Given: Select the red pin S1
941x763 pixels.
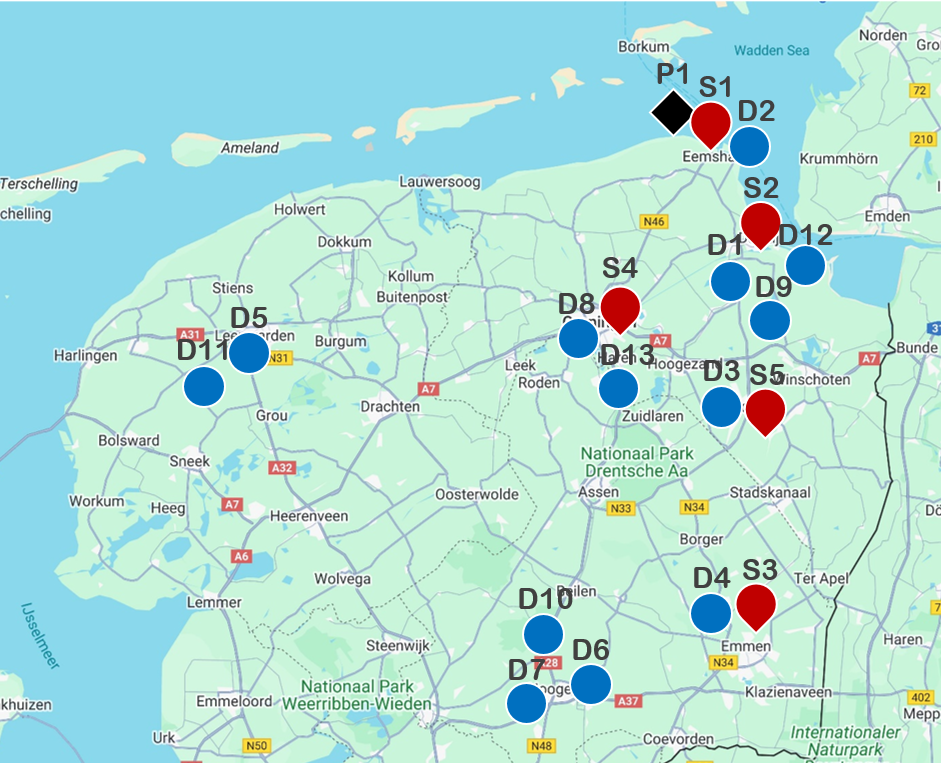Looking at the screenshot, I should 711,125.
